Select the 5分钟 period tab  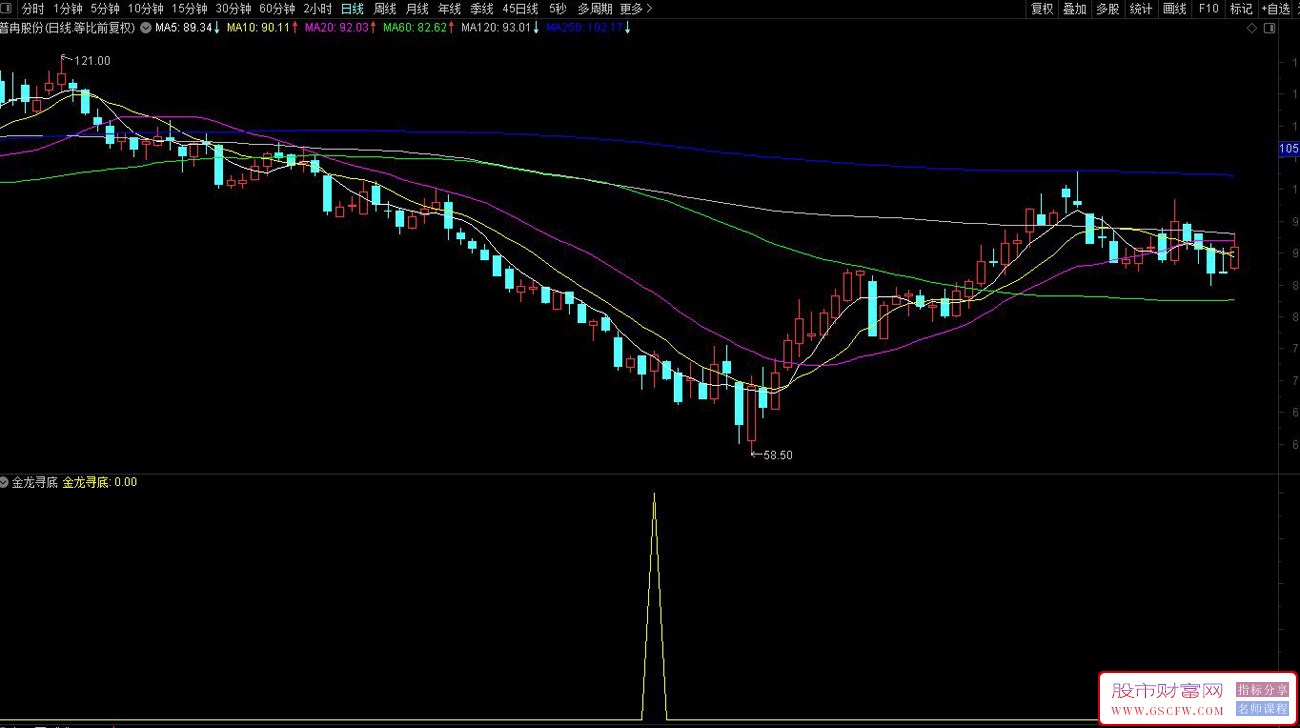tap(105, 8)
